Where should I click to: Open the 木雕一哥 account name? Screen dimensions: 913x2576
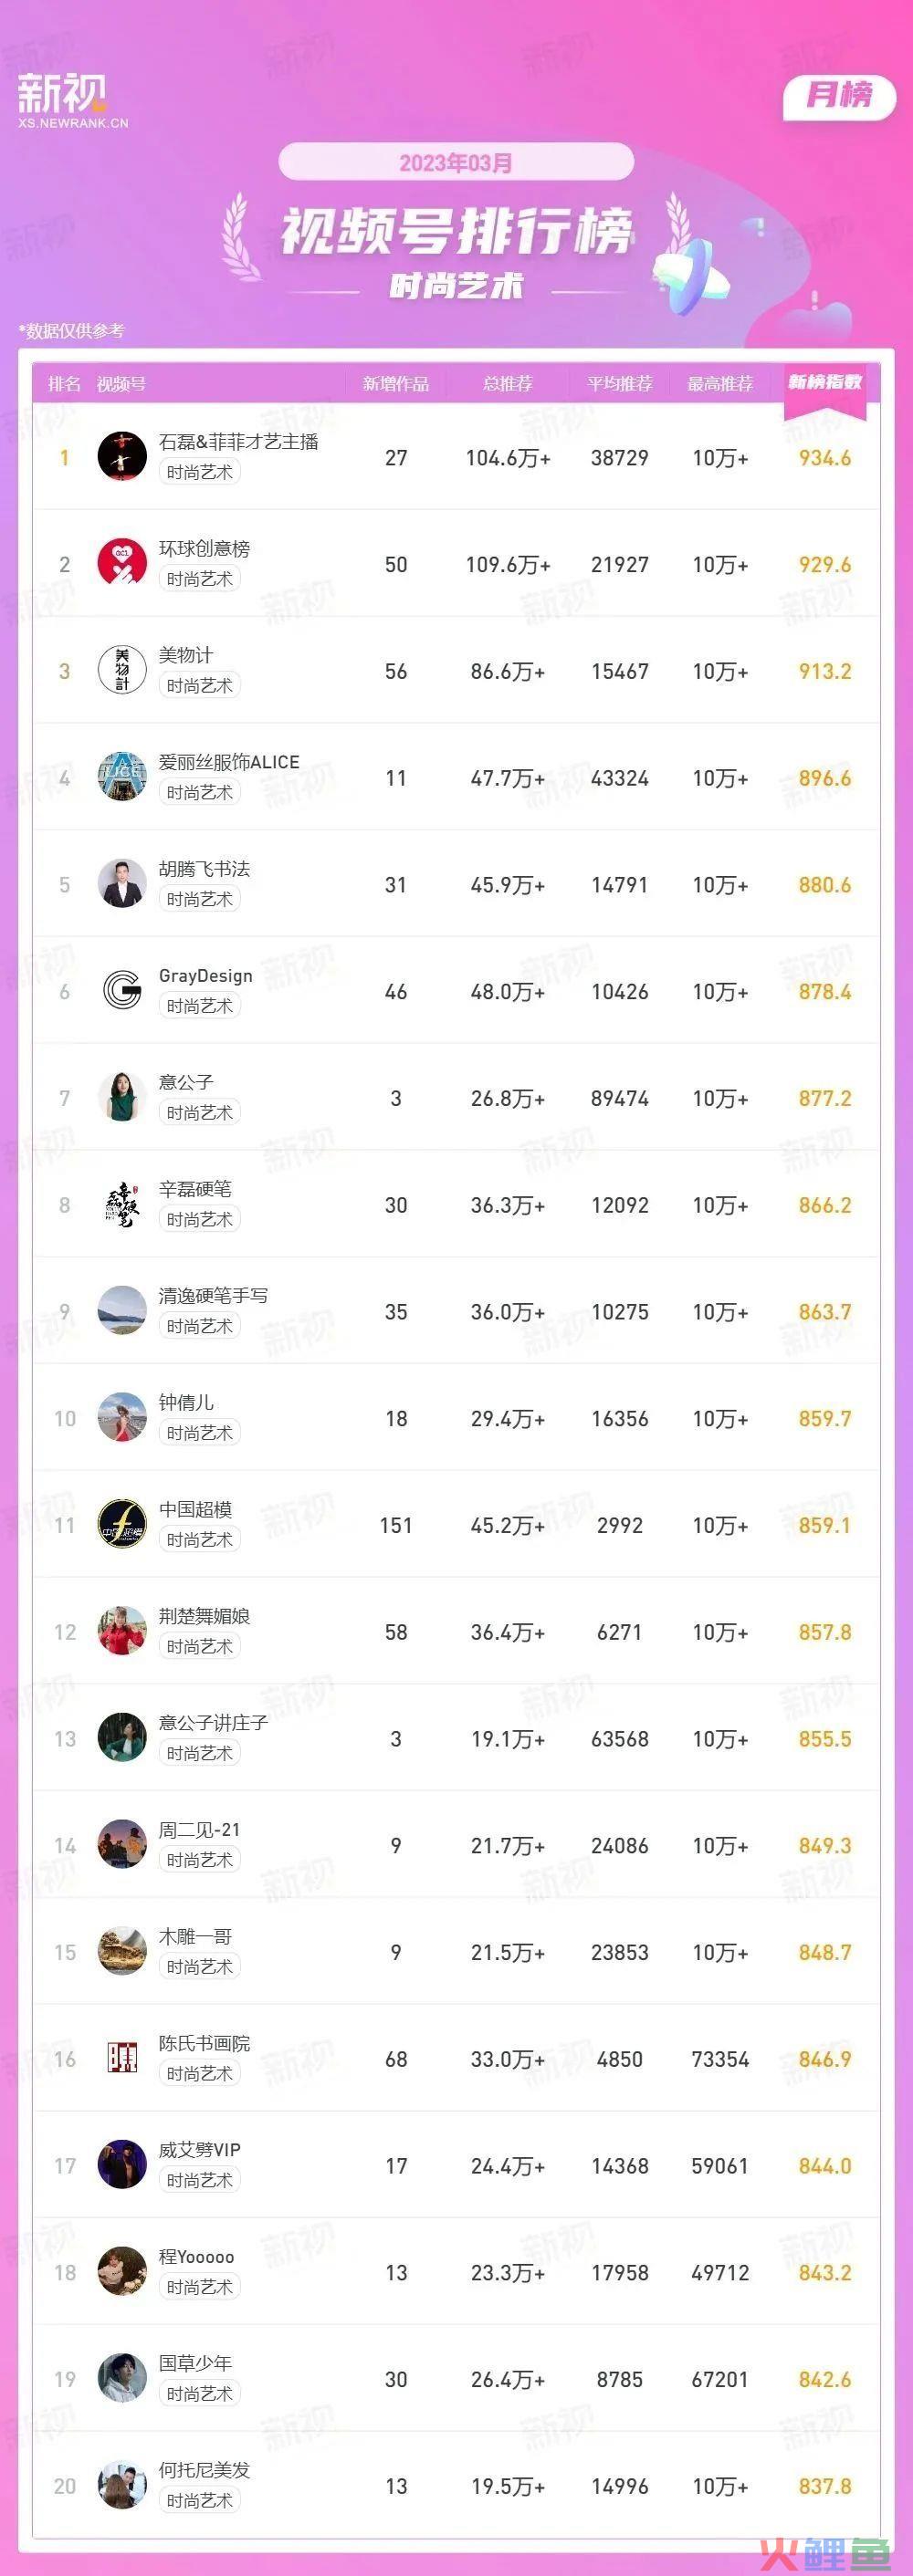(x=195, y=1936)
